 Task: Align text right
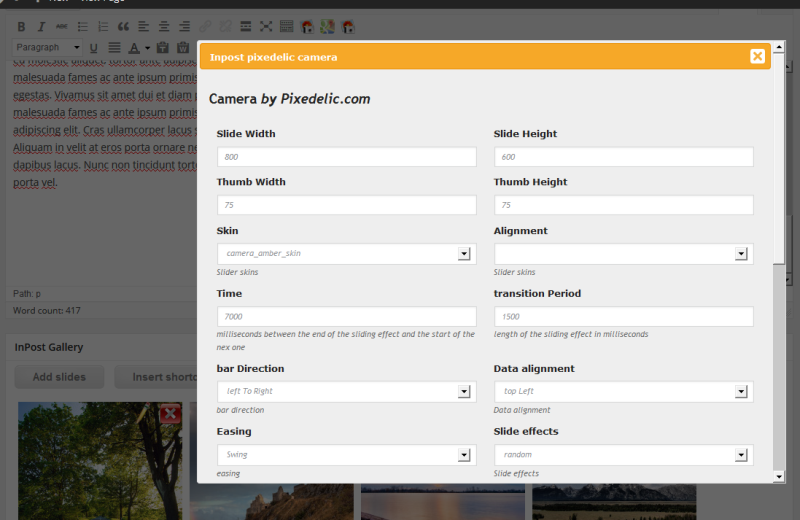coord(184,27)
